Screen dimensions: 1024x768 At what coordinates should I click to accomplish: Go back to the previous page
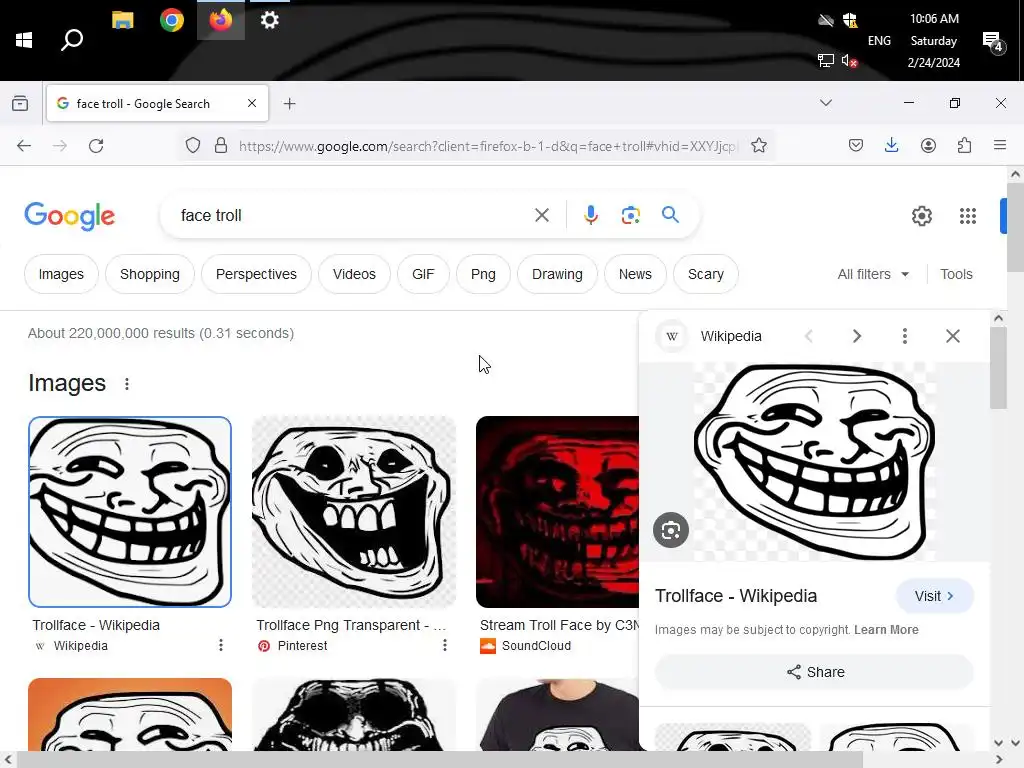(24, 146)
